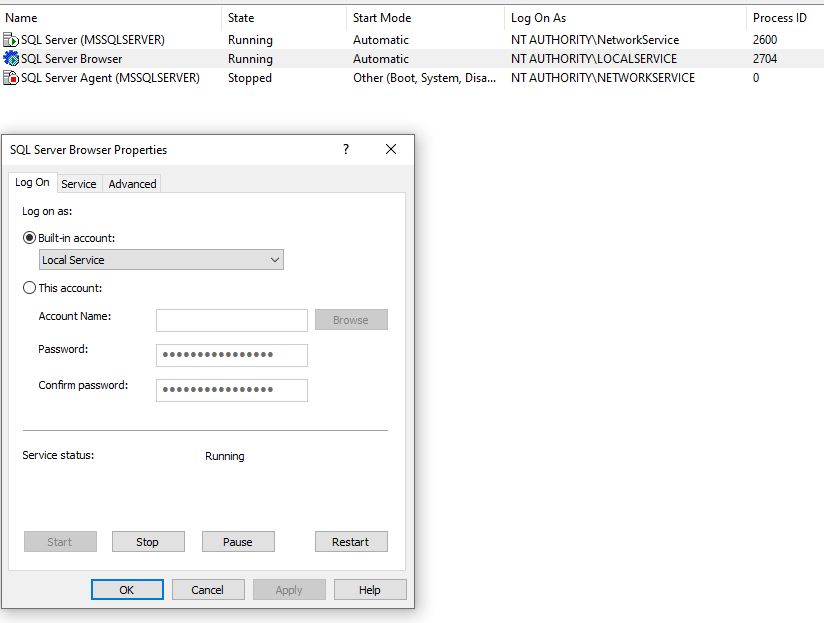Click the Running state of SQL Server (MSSQLSERVER)

250,40
